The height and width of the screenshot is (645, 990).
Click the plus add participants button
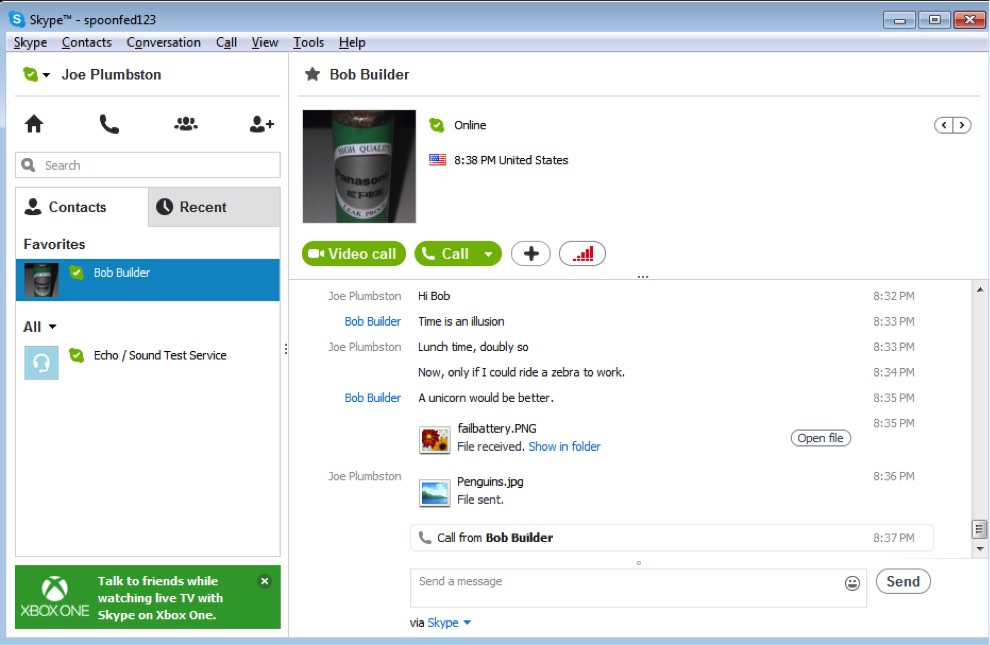531,254
